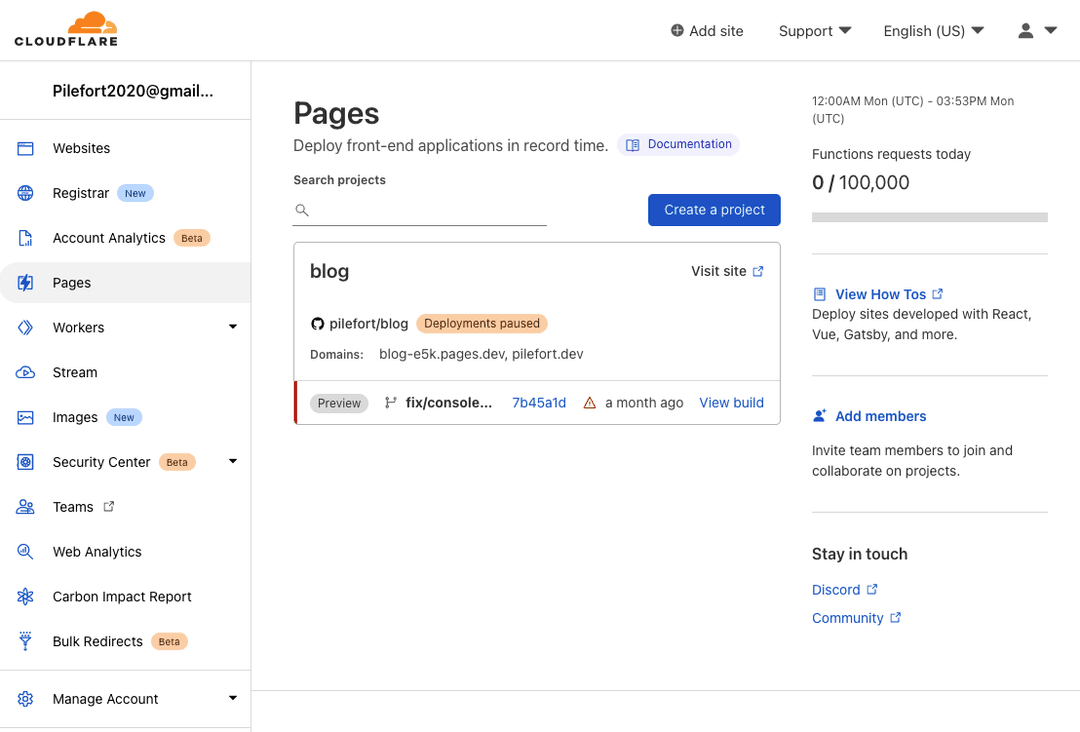The height and width of the screenshot is (732, 1080).
Task: Open the Stream cloud icon
Action: [25, 372]
